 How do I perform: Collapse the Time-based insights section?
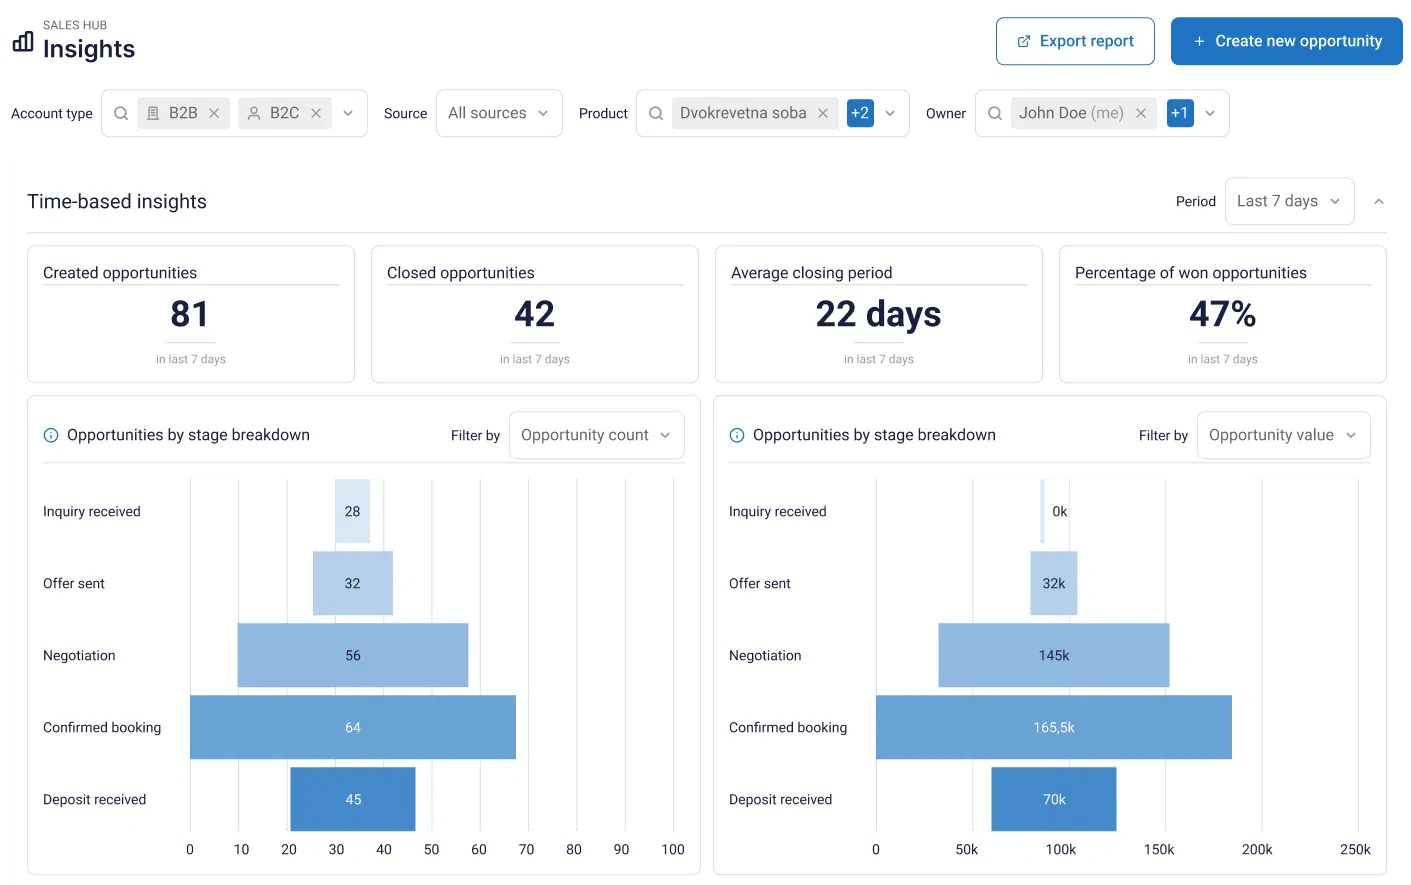click(1379, 202)
